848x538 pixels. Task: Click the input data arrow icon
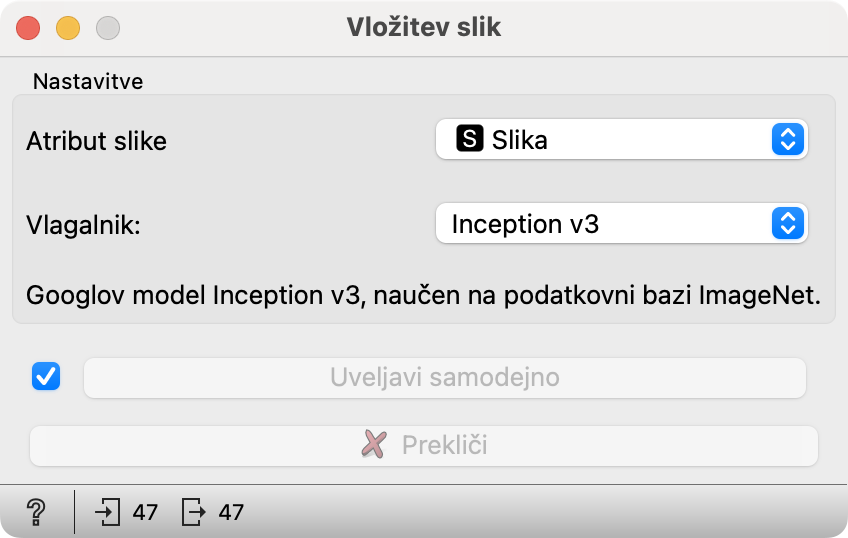pyautogui.click(x=108, y=512)
